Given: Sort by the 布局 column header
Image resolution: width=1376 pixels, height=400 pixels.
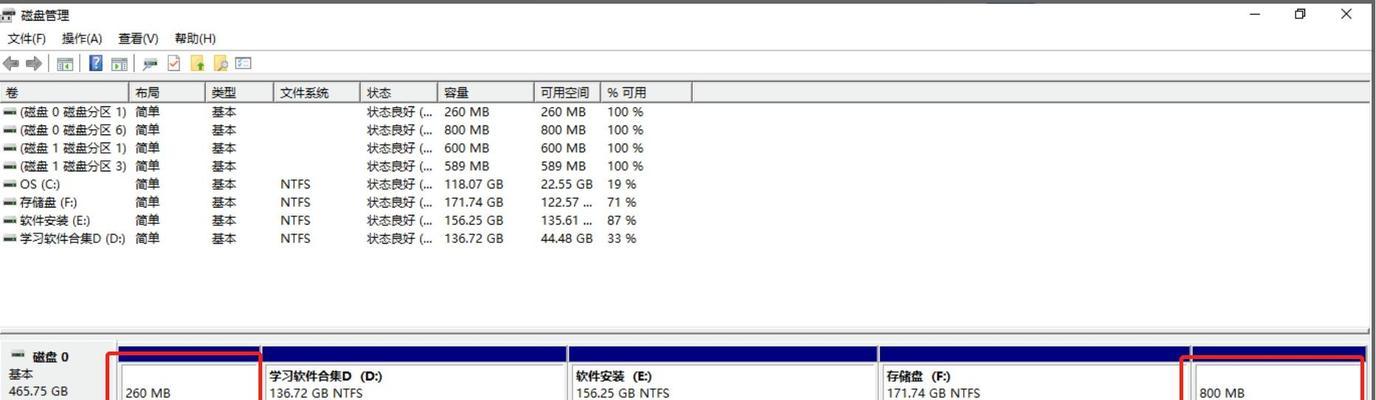Looking at the screenshot, I should pos(168,92).
